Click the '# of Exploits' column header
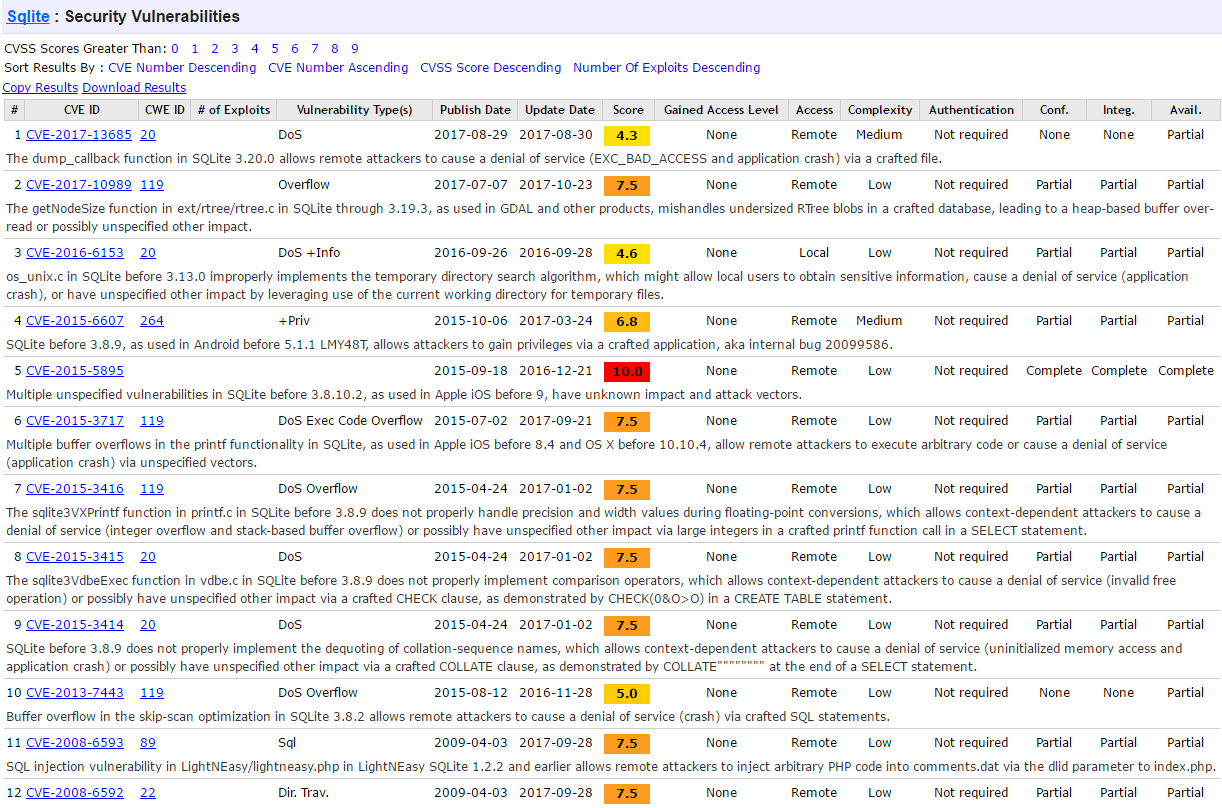 pos(235,110)
